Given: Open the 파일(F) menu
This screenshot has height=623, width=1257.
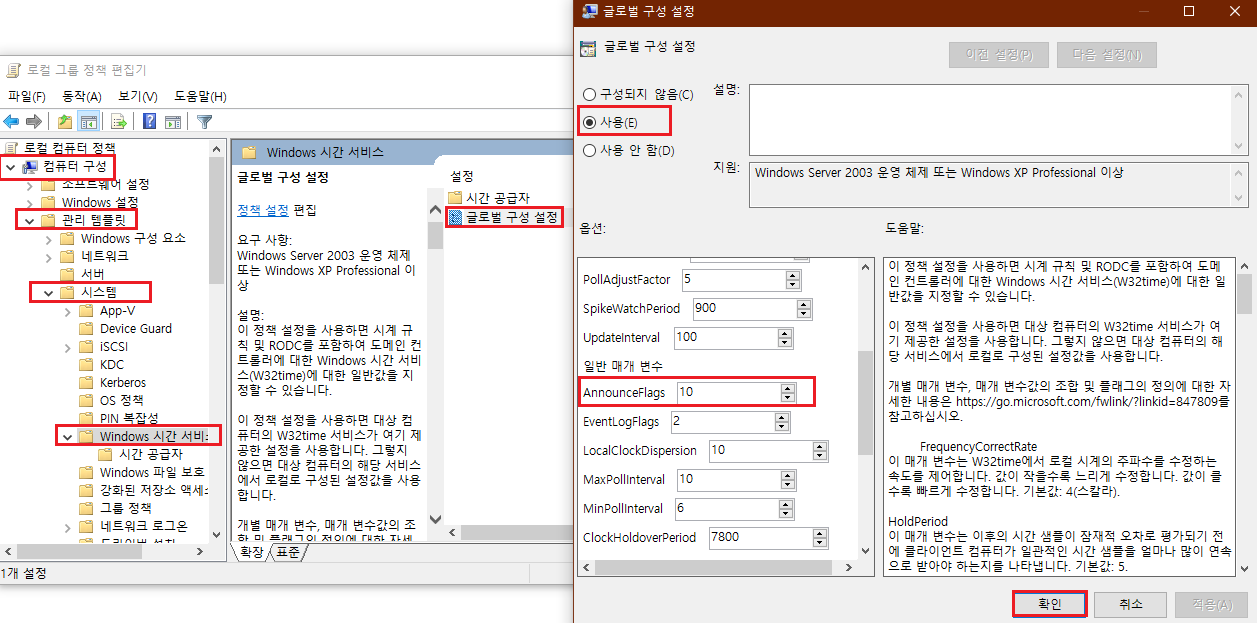Looking at the screenshot, I should coord(27,96).
